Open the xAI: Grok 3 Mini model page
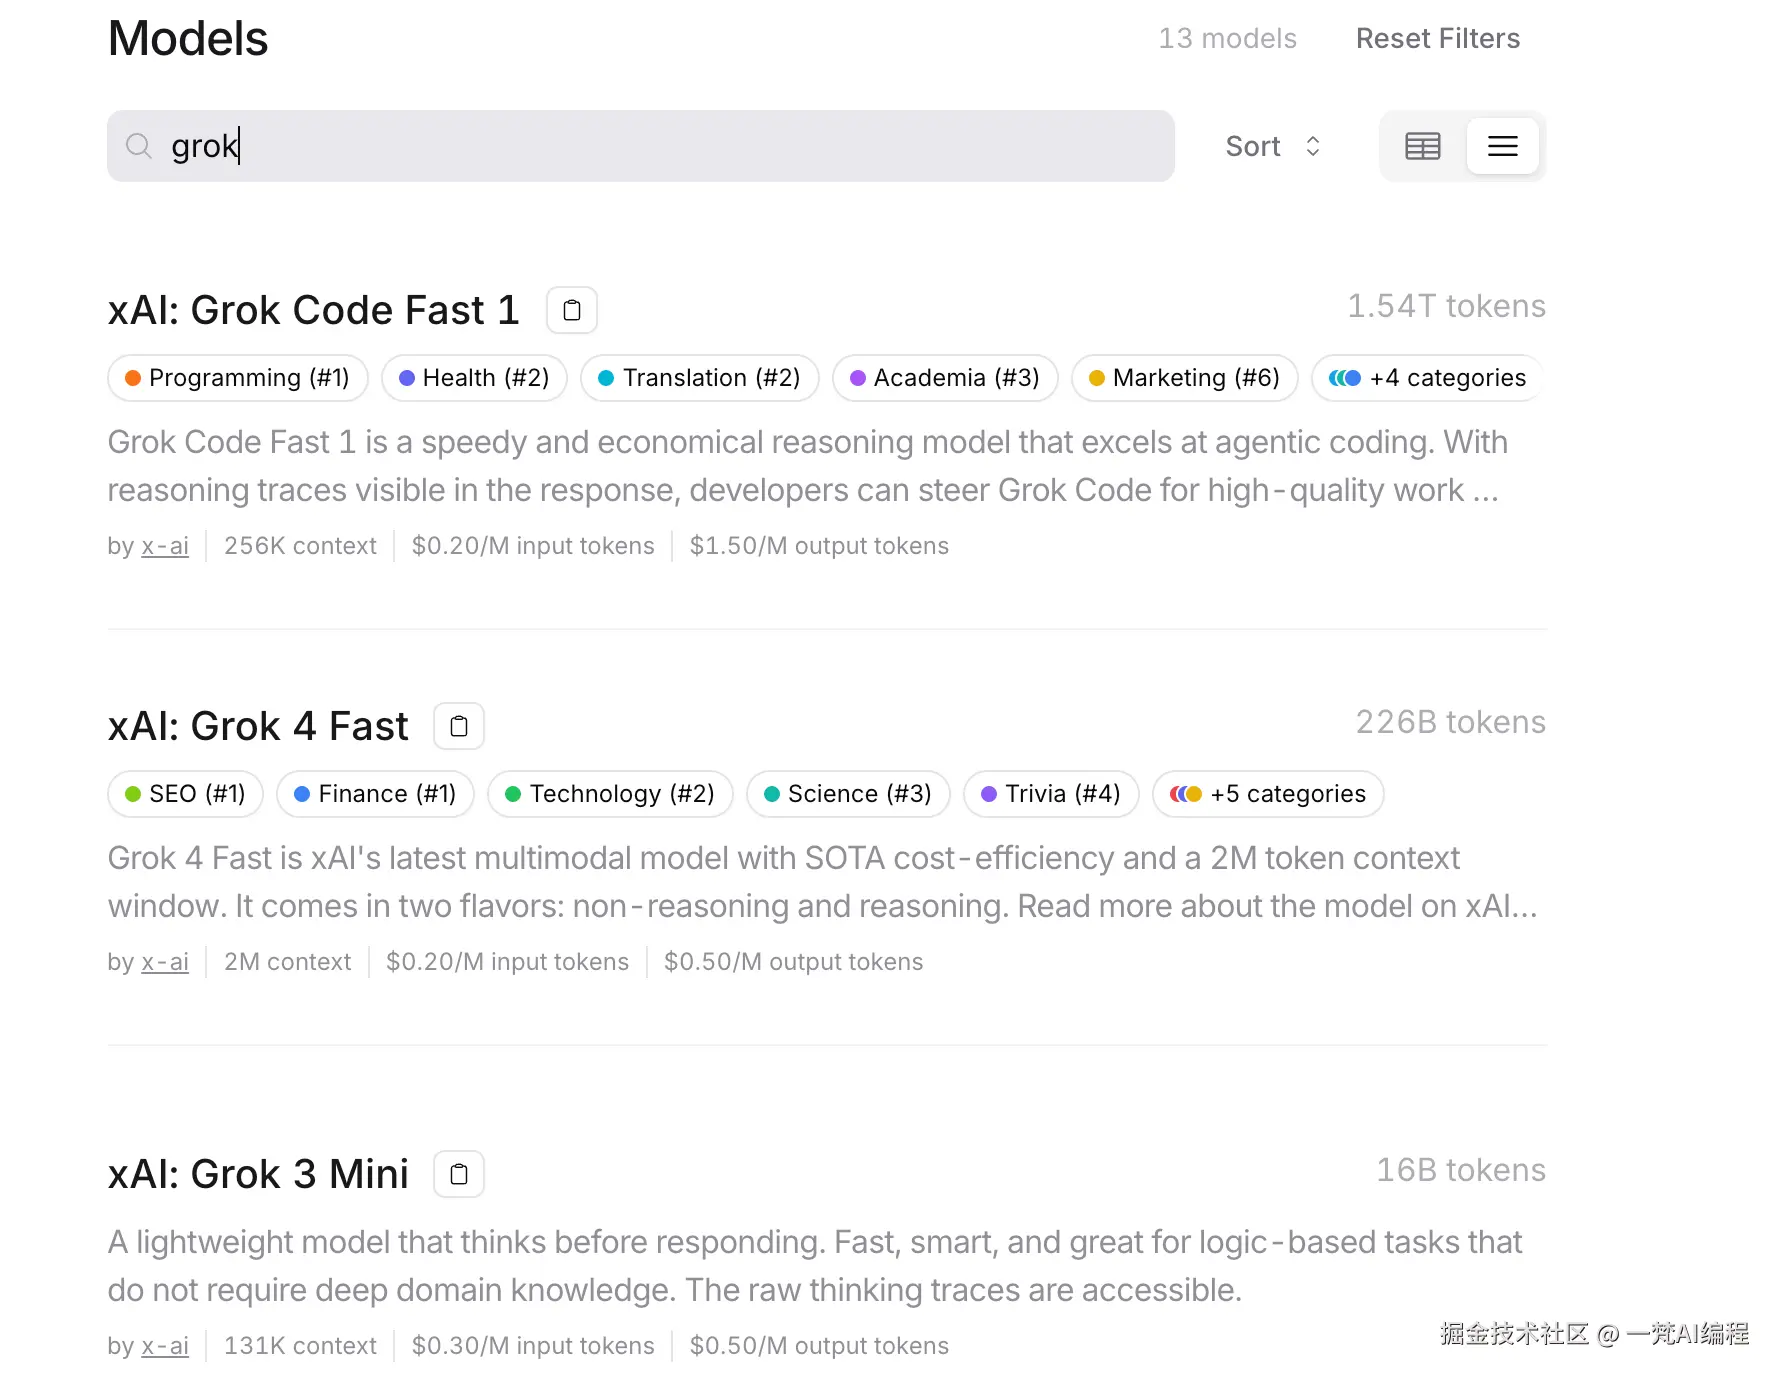Screen dimensions: 1784x1382 [x=258, y=1174]
